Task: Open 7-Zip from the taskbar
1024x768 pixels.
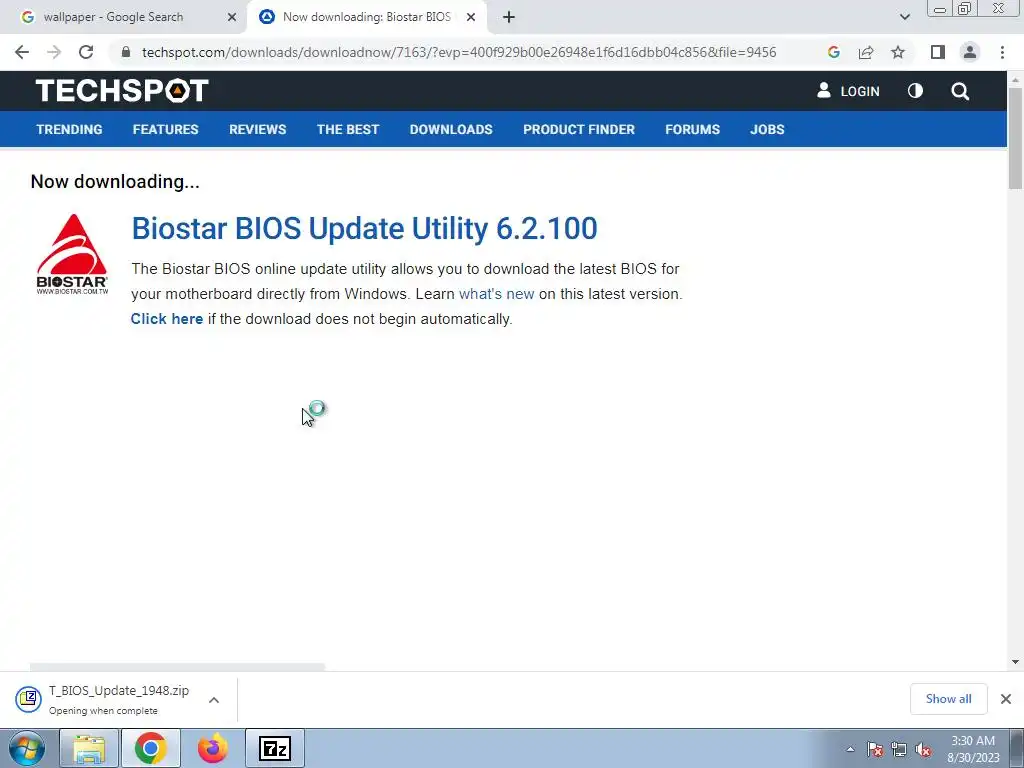Action: click(275, 748)
